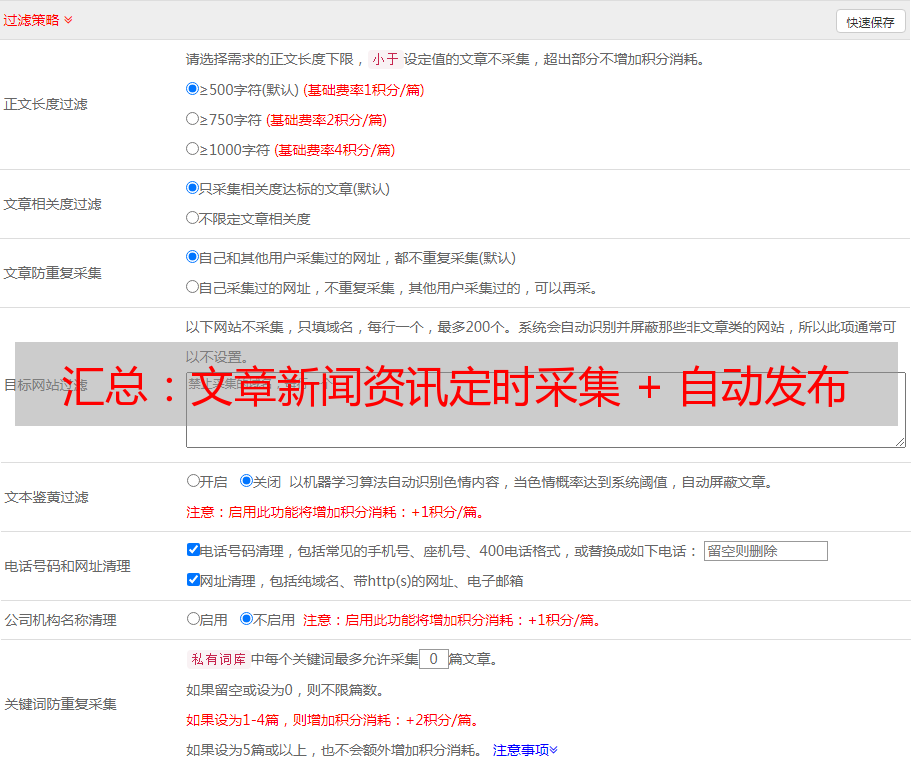Select 自己采集过的网址,不重复采集 option
The height and width of the screenshot is (768, 912).
pos(193,287)
